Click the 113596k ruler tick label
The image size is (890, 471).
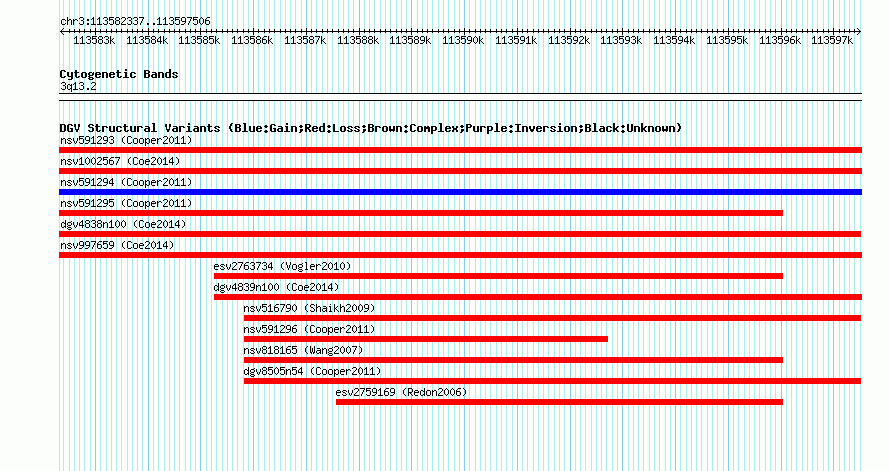click(780, 40)
